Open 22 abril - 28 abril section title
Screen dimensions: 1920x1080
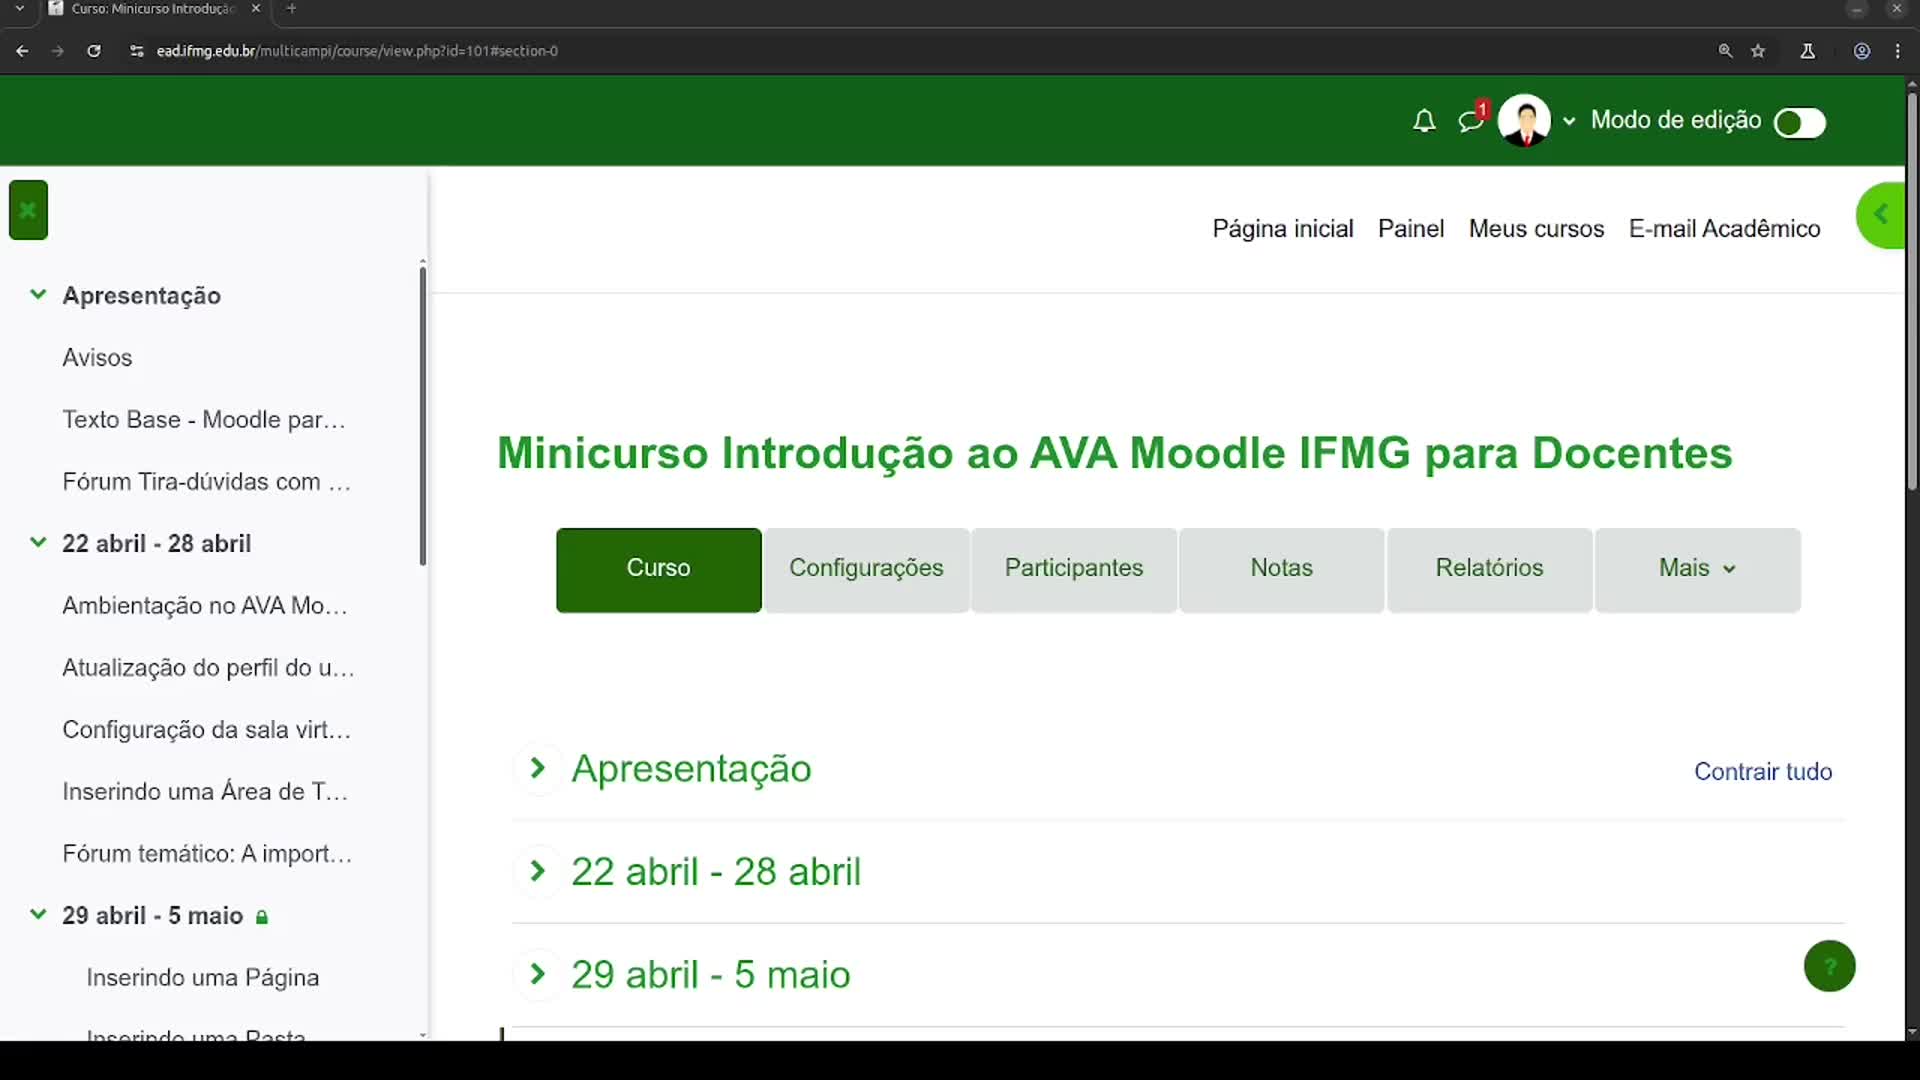point(716,872)
